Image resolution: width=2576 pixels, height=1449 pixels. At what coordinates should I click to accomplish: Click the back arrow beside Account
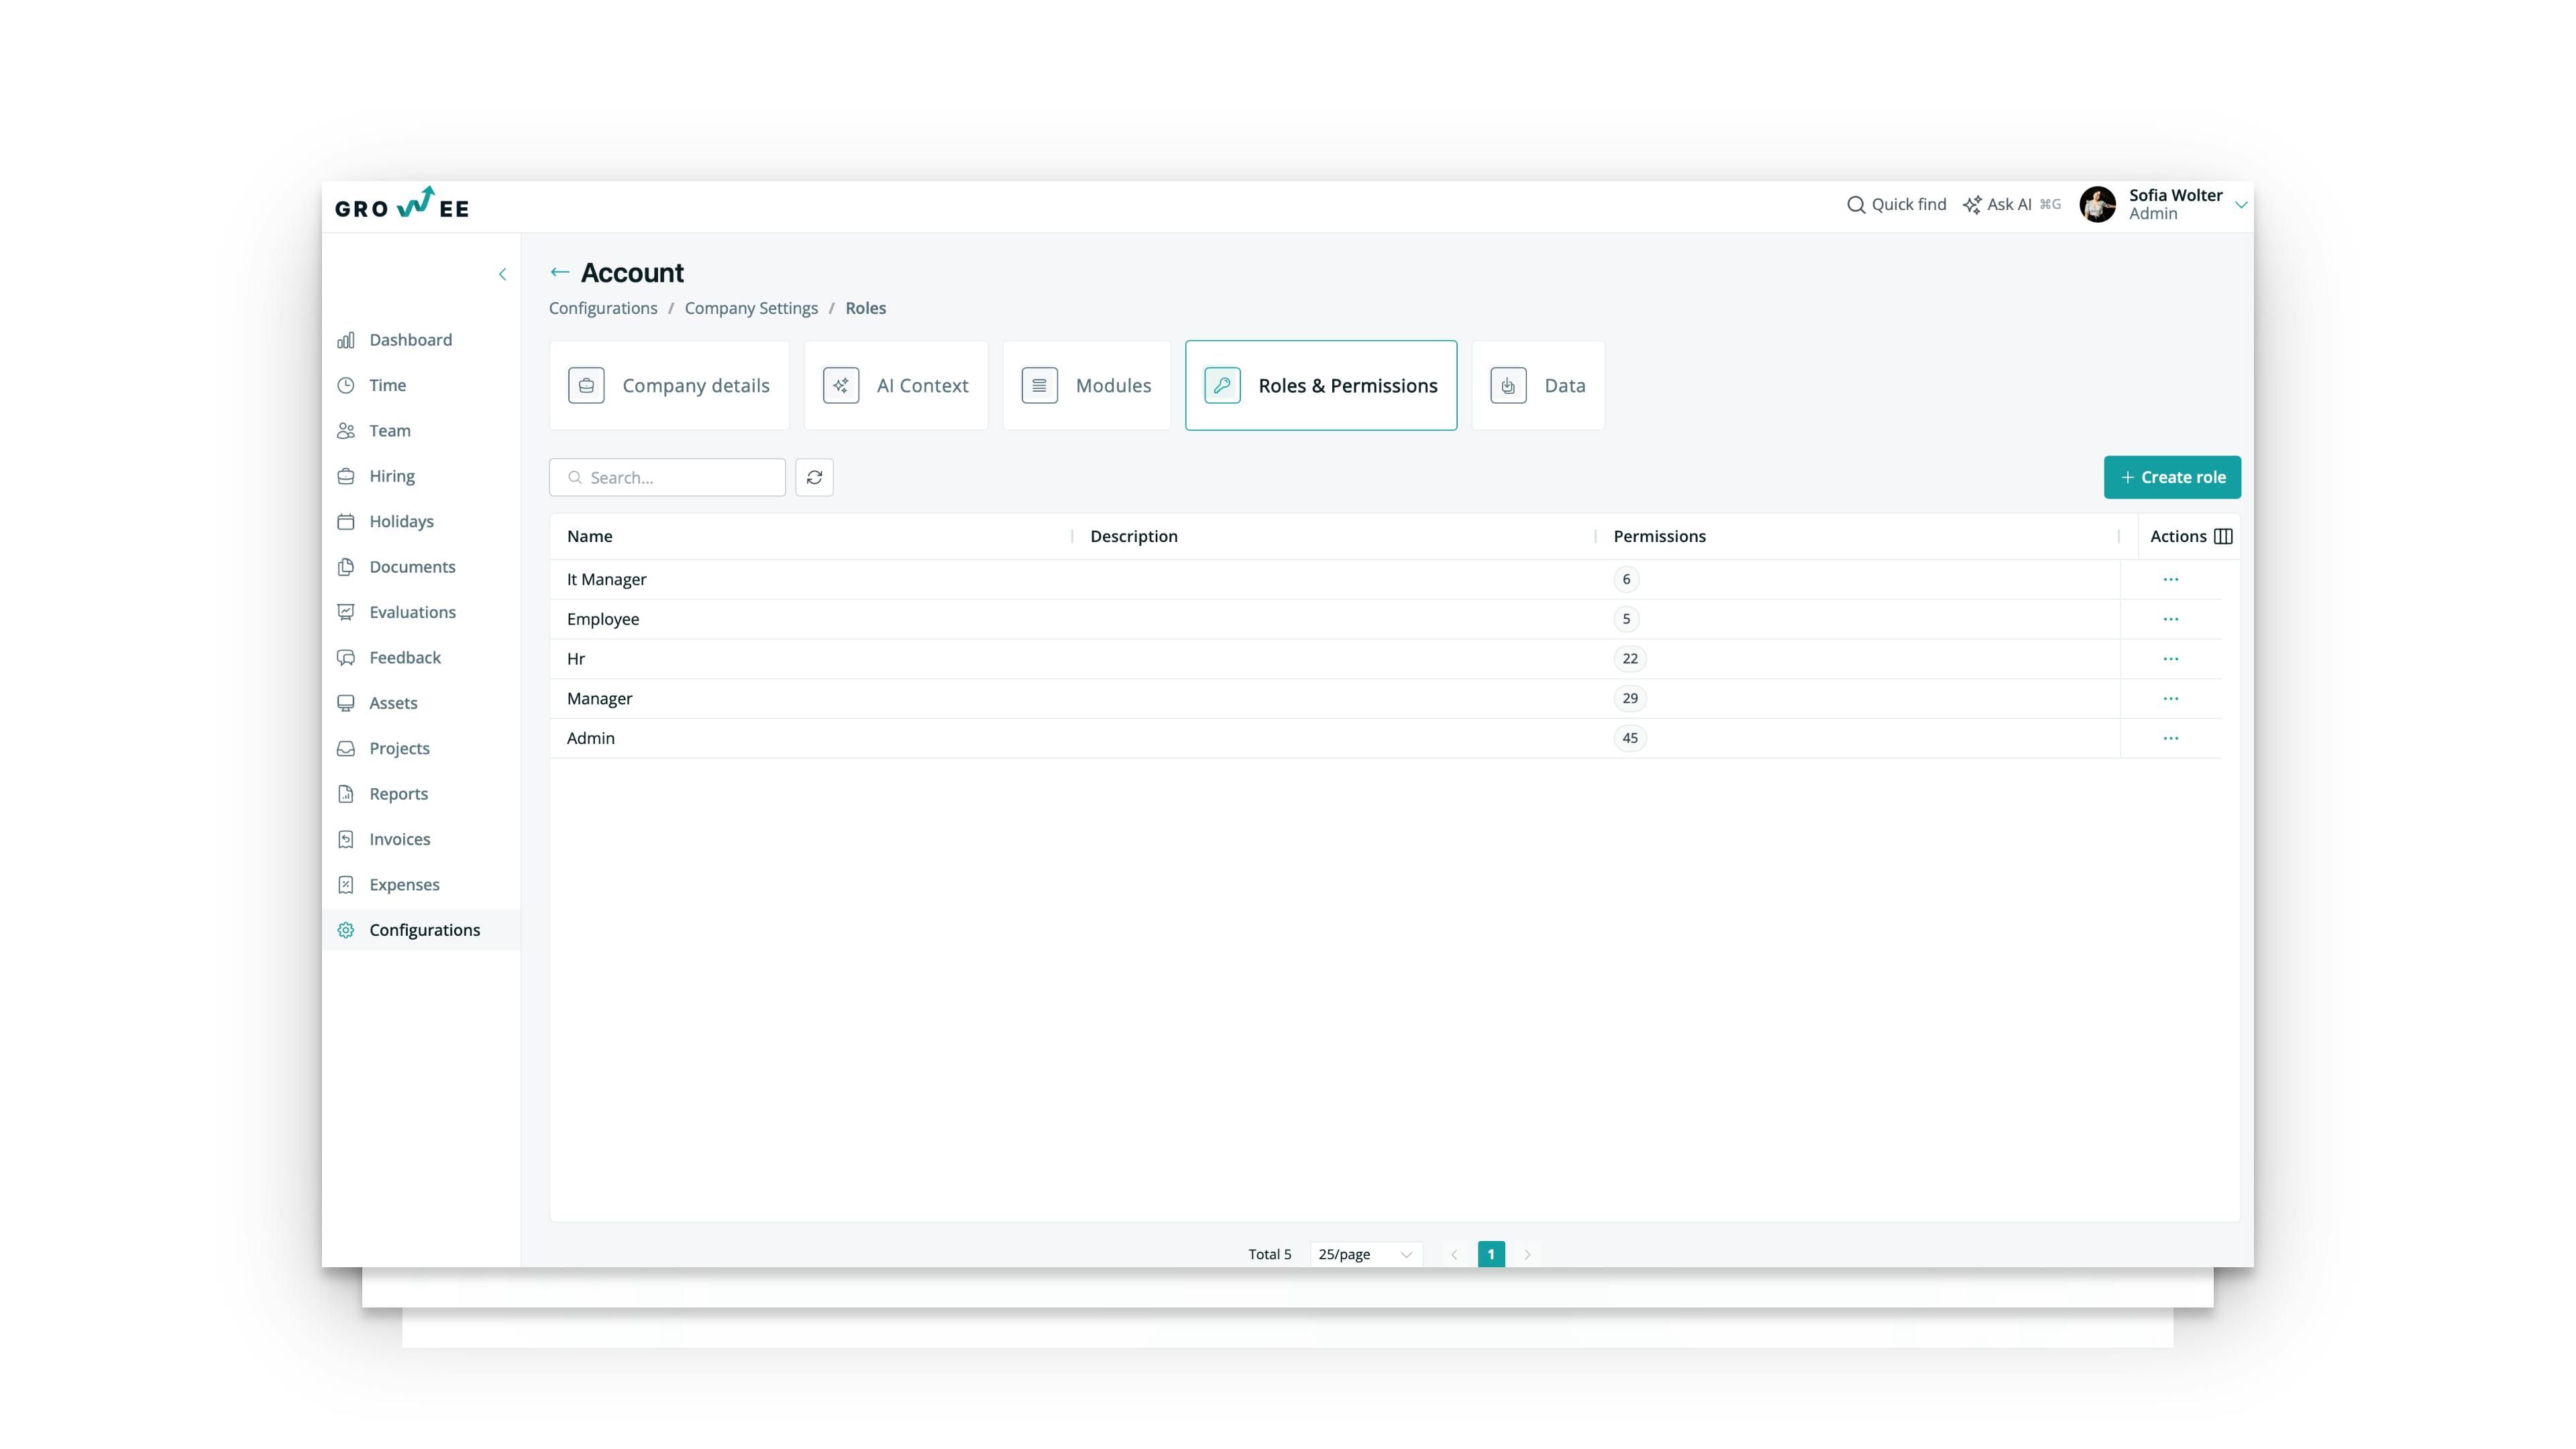(x=560, y=272)
